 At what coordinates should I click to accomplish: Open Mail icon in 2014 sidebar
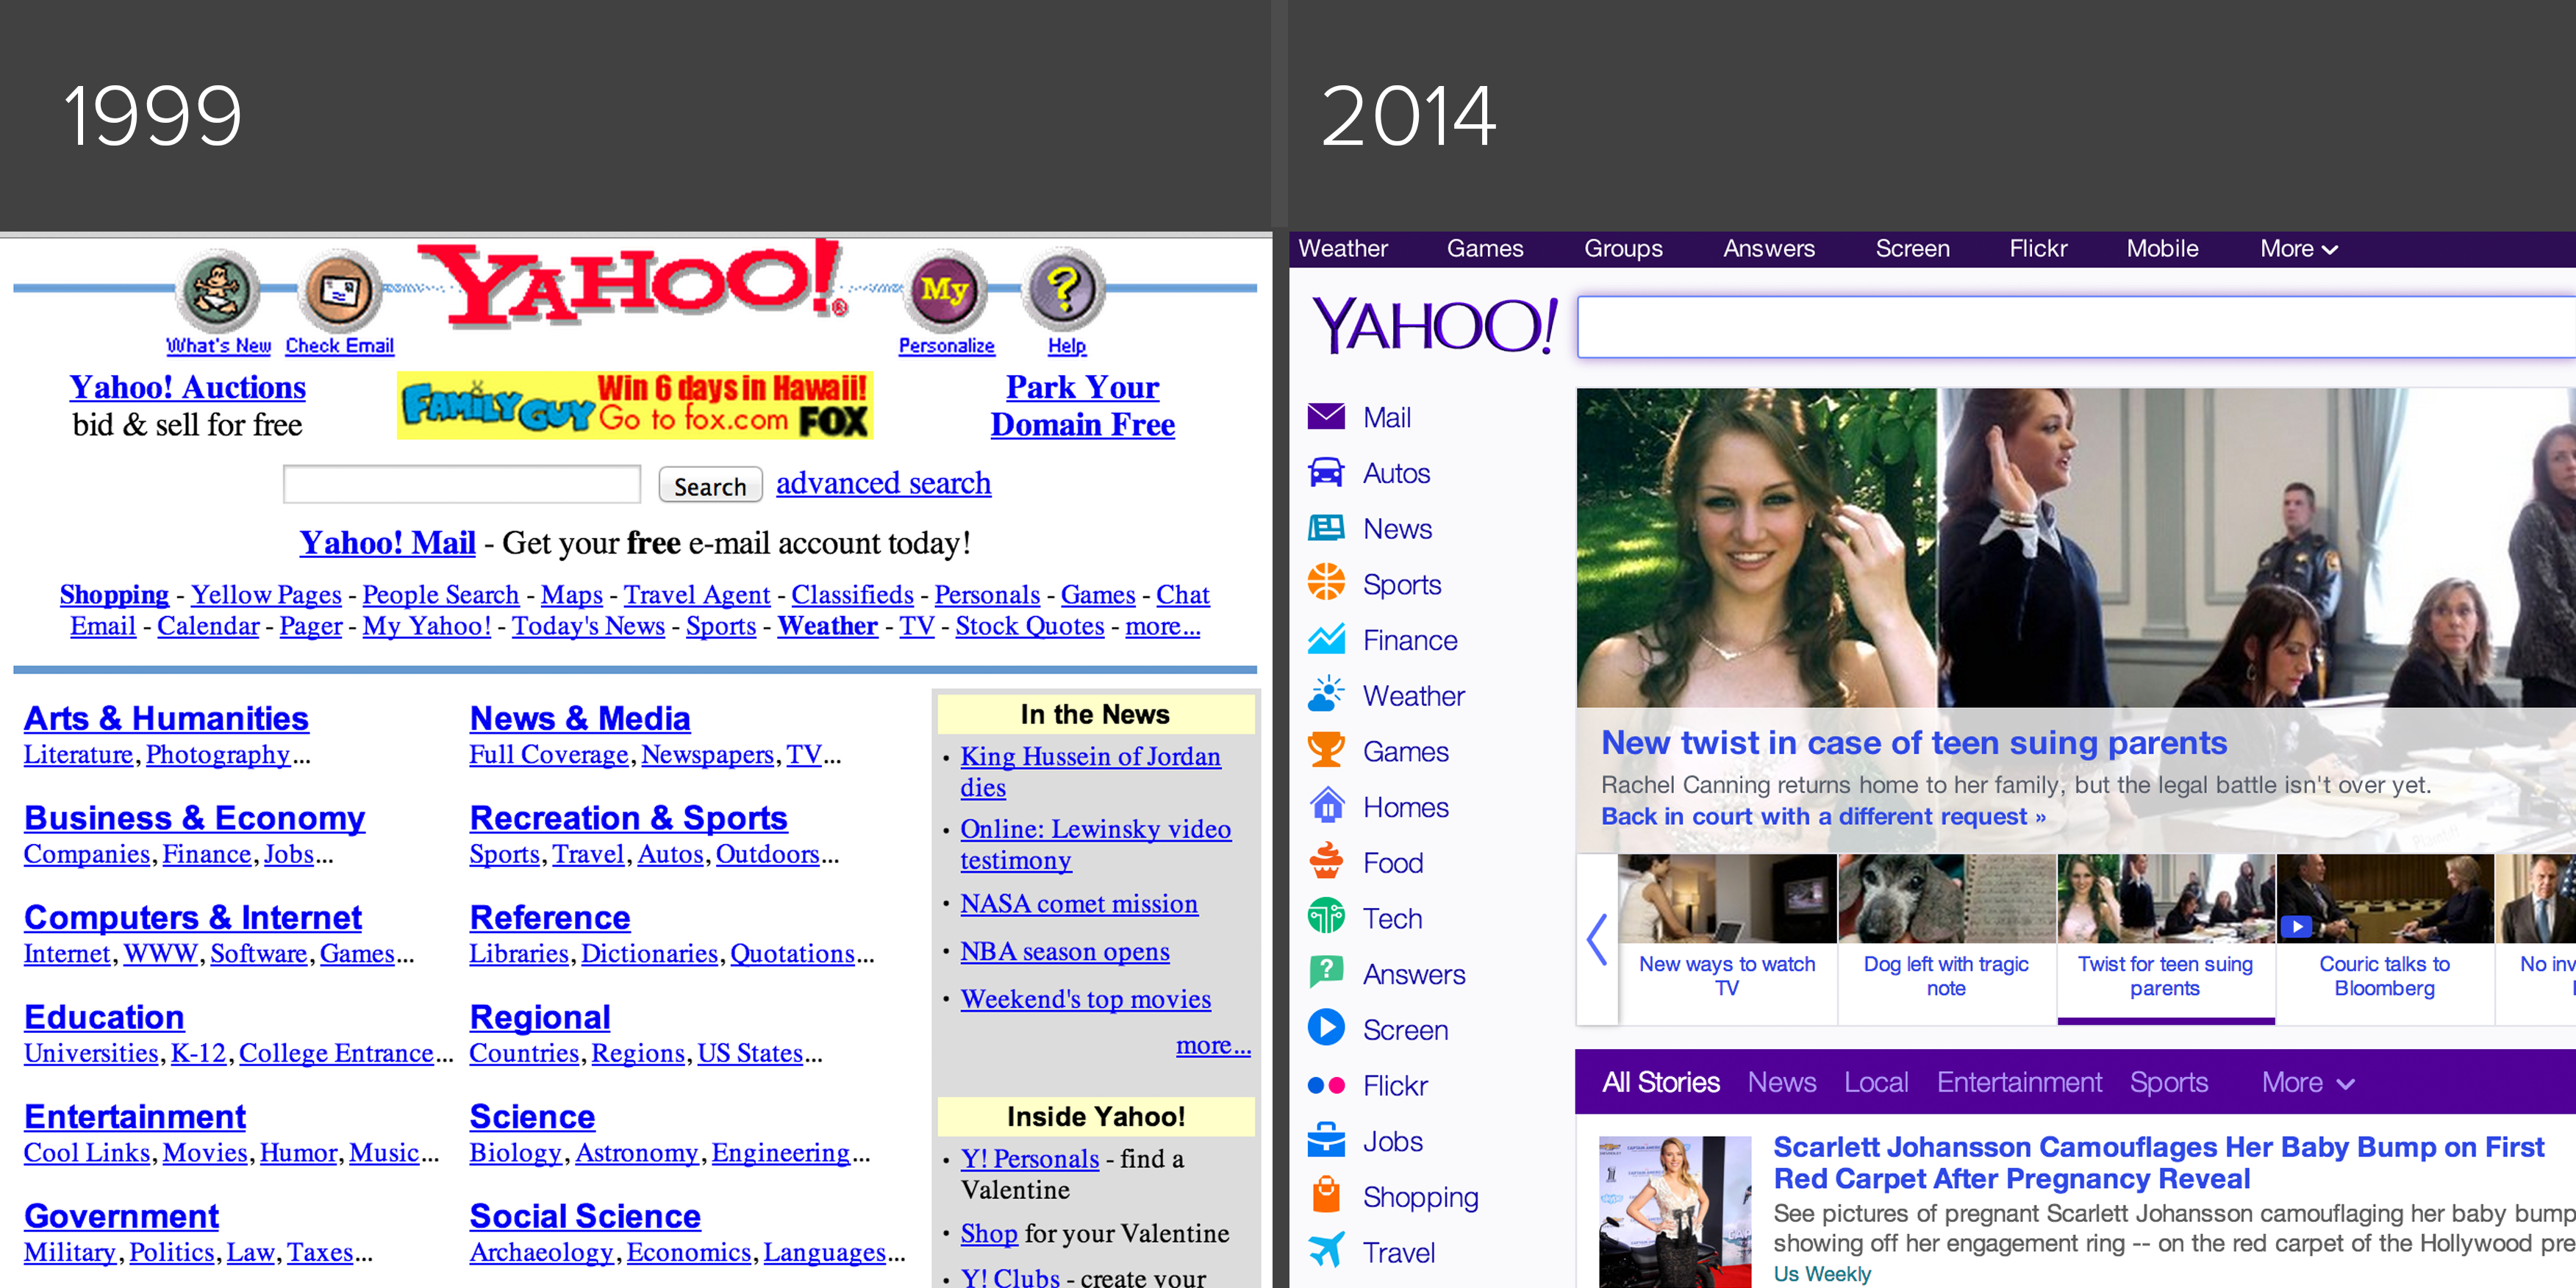[x=1326, y=417]
